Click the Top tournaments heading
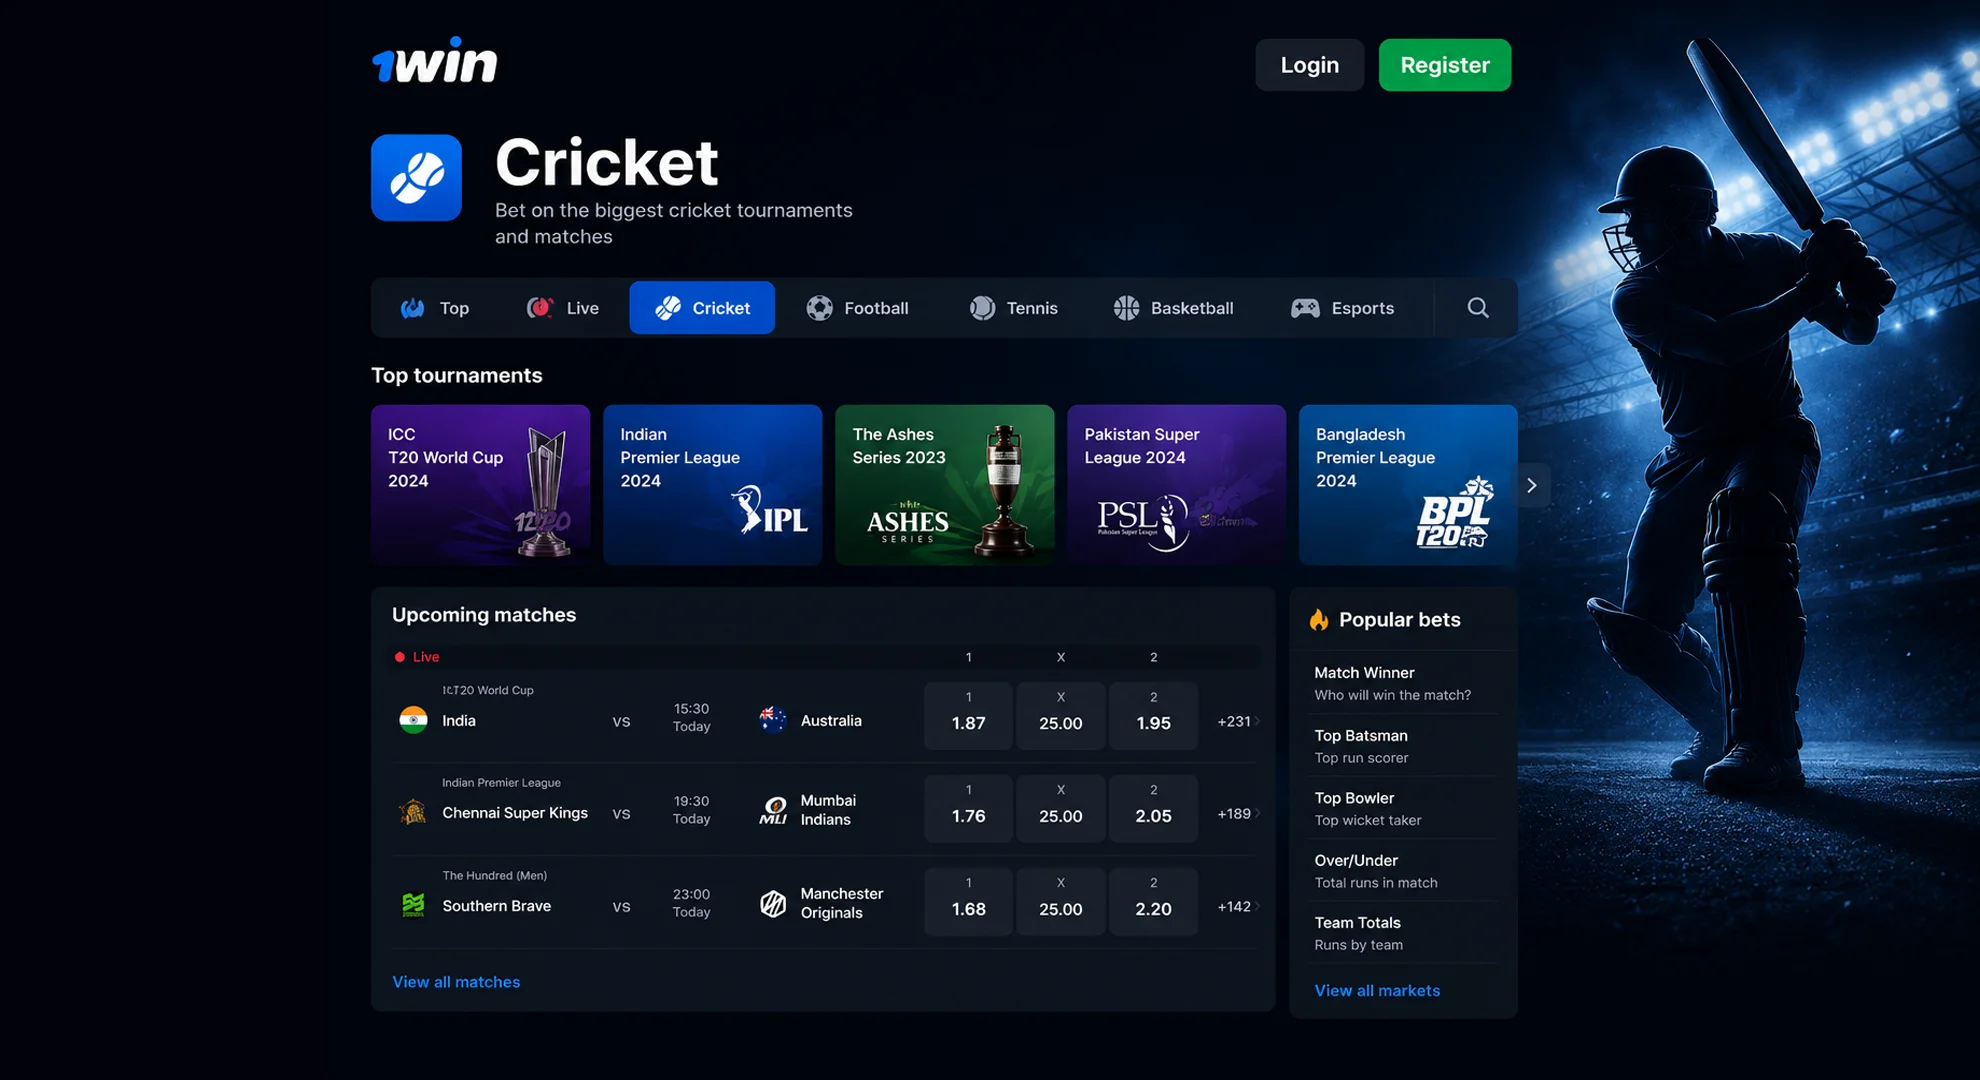Viewport: 1980px width, 1080px height. 457,375
